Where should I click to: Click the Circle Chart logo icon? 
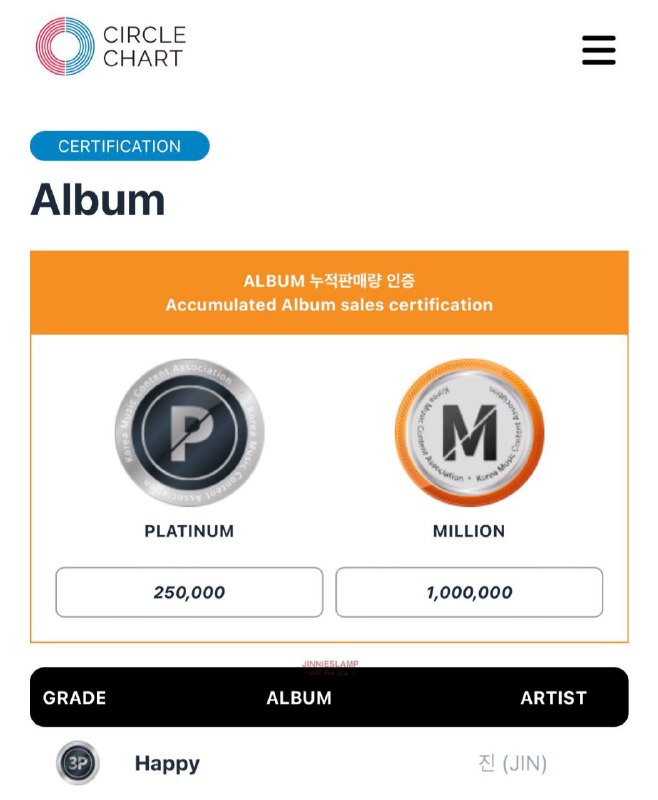pyautogui.click(x=65, y=46)
